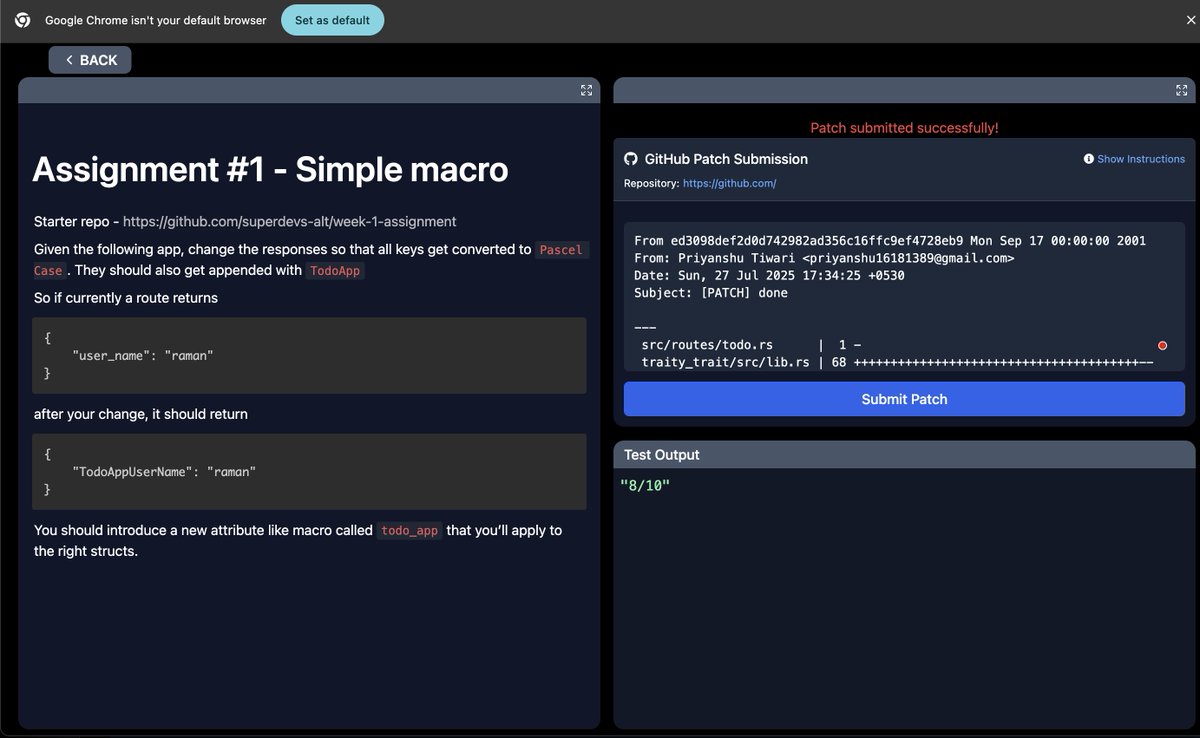Click the Test Output header

[x=904, y=455]
